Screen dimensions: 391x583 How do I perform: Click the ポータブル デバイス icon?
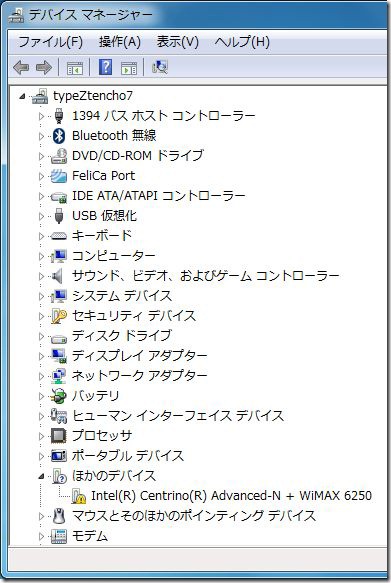pos(59,456)
